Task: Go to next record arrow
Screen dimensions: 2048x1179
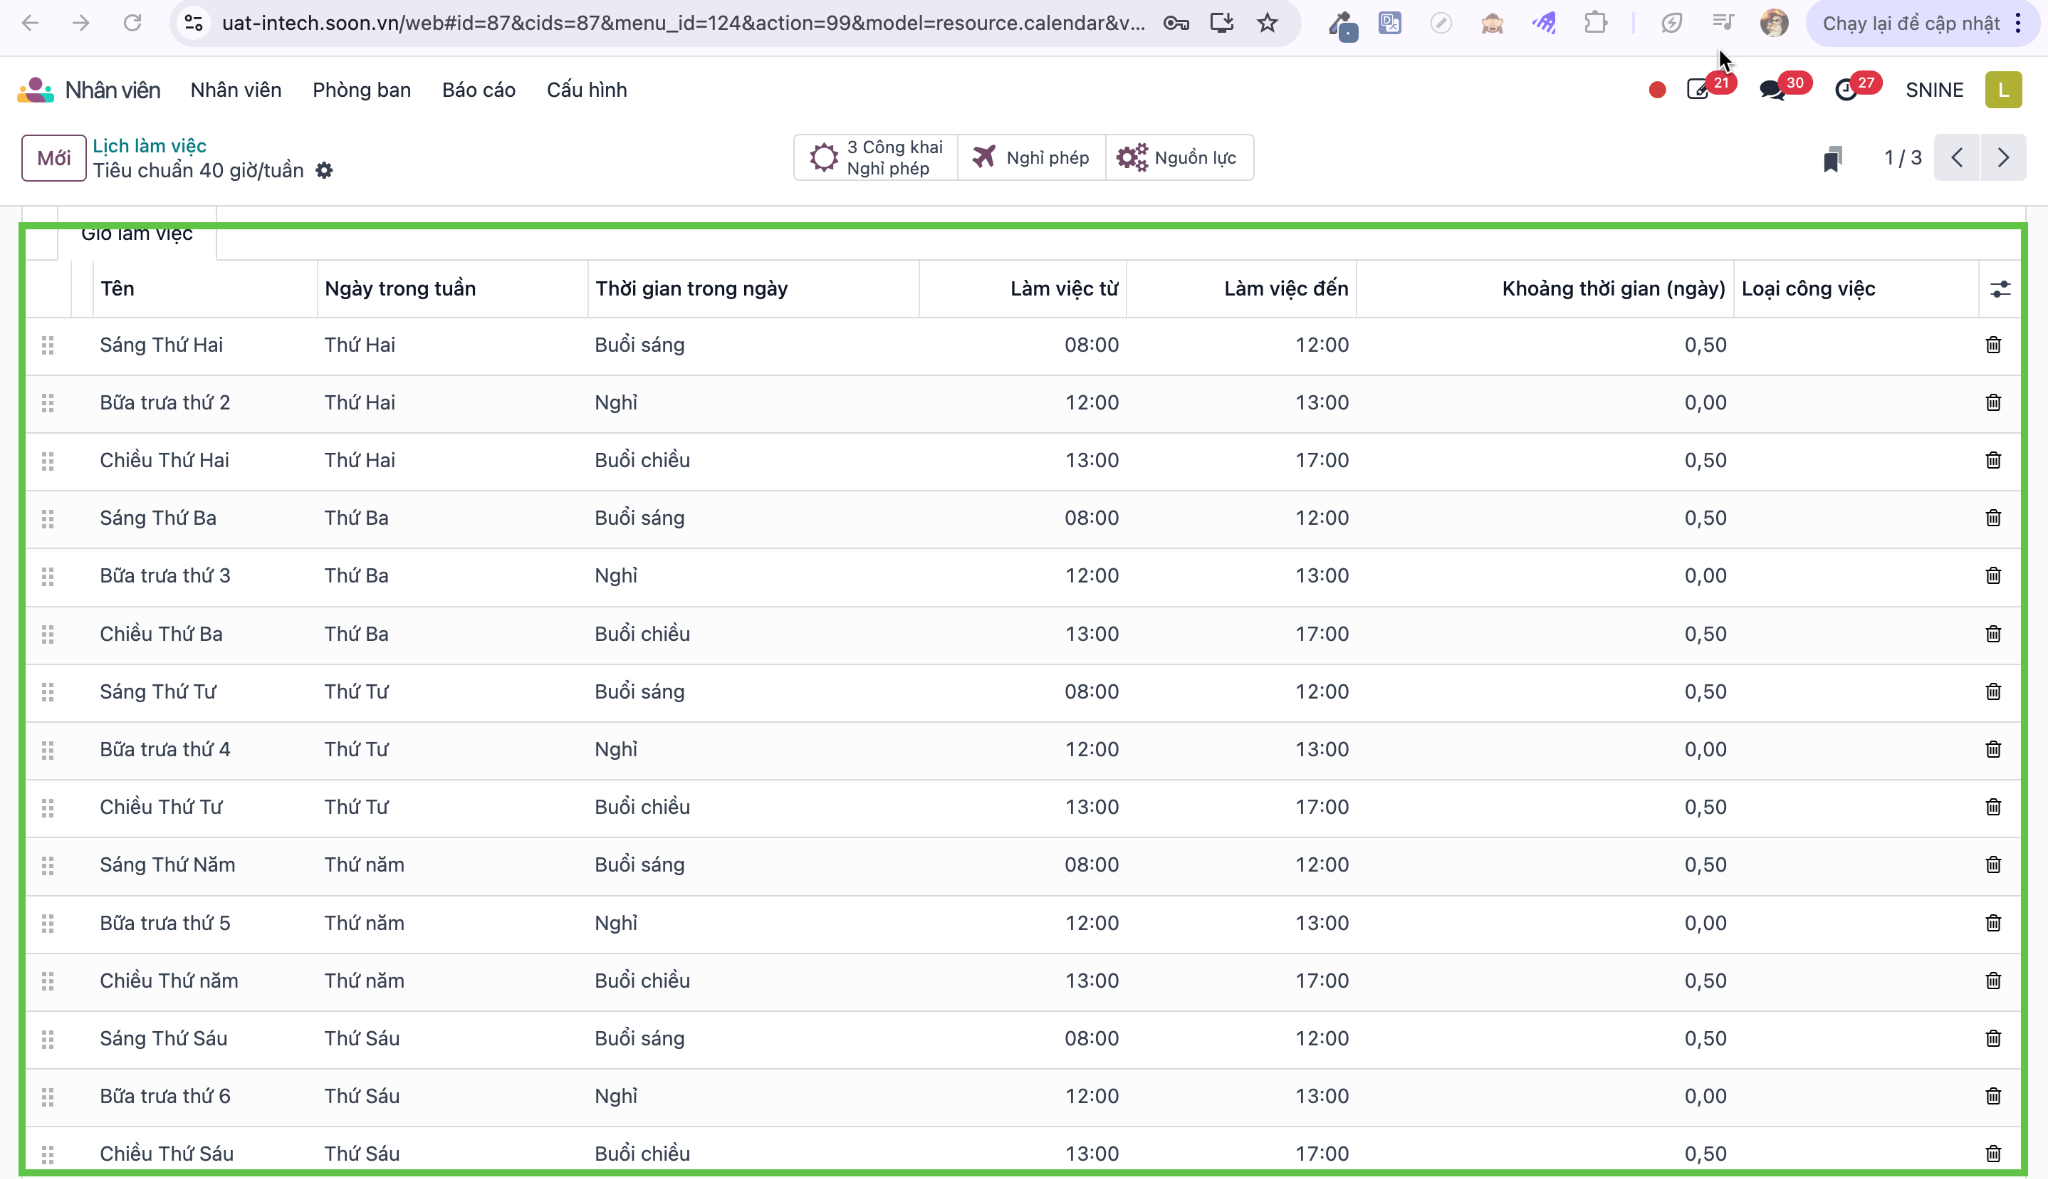Action: (x=2003, y=158)
